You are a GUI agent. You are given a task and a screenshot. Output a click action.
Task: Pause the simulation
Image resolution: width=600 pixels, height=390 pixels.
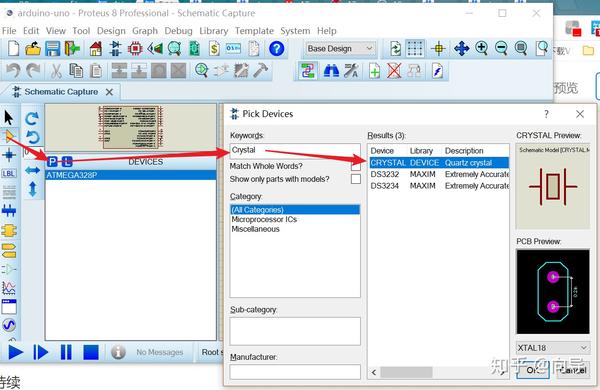pyautogui.click(x=66, y=352)
